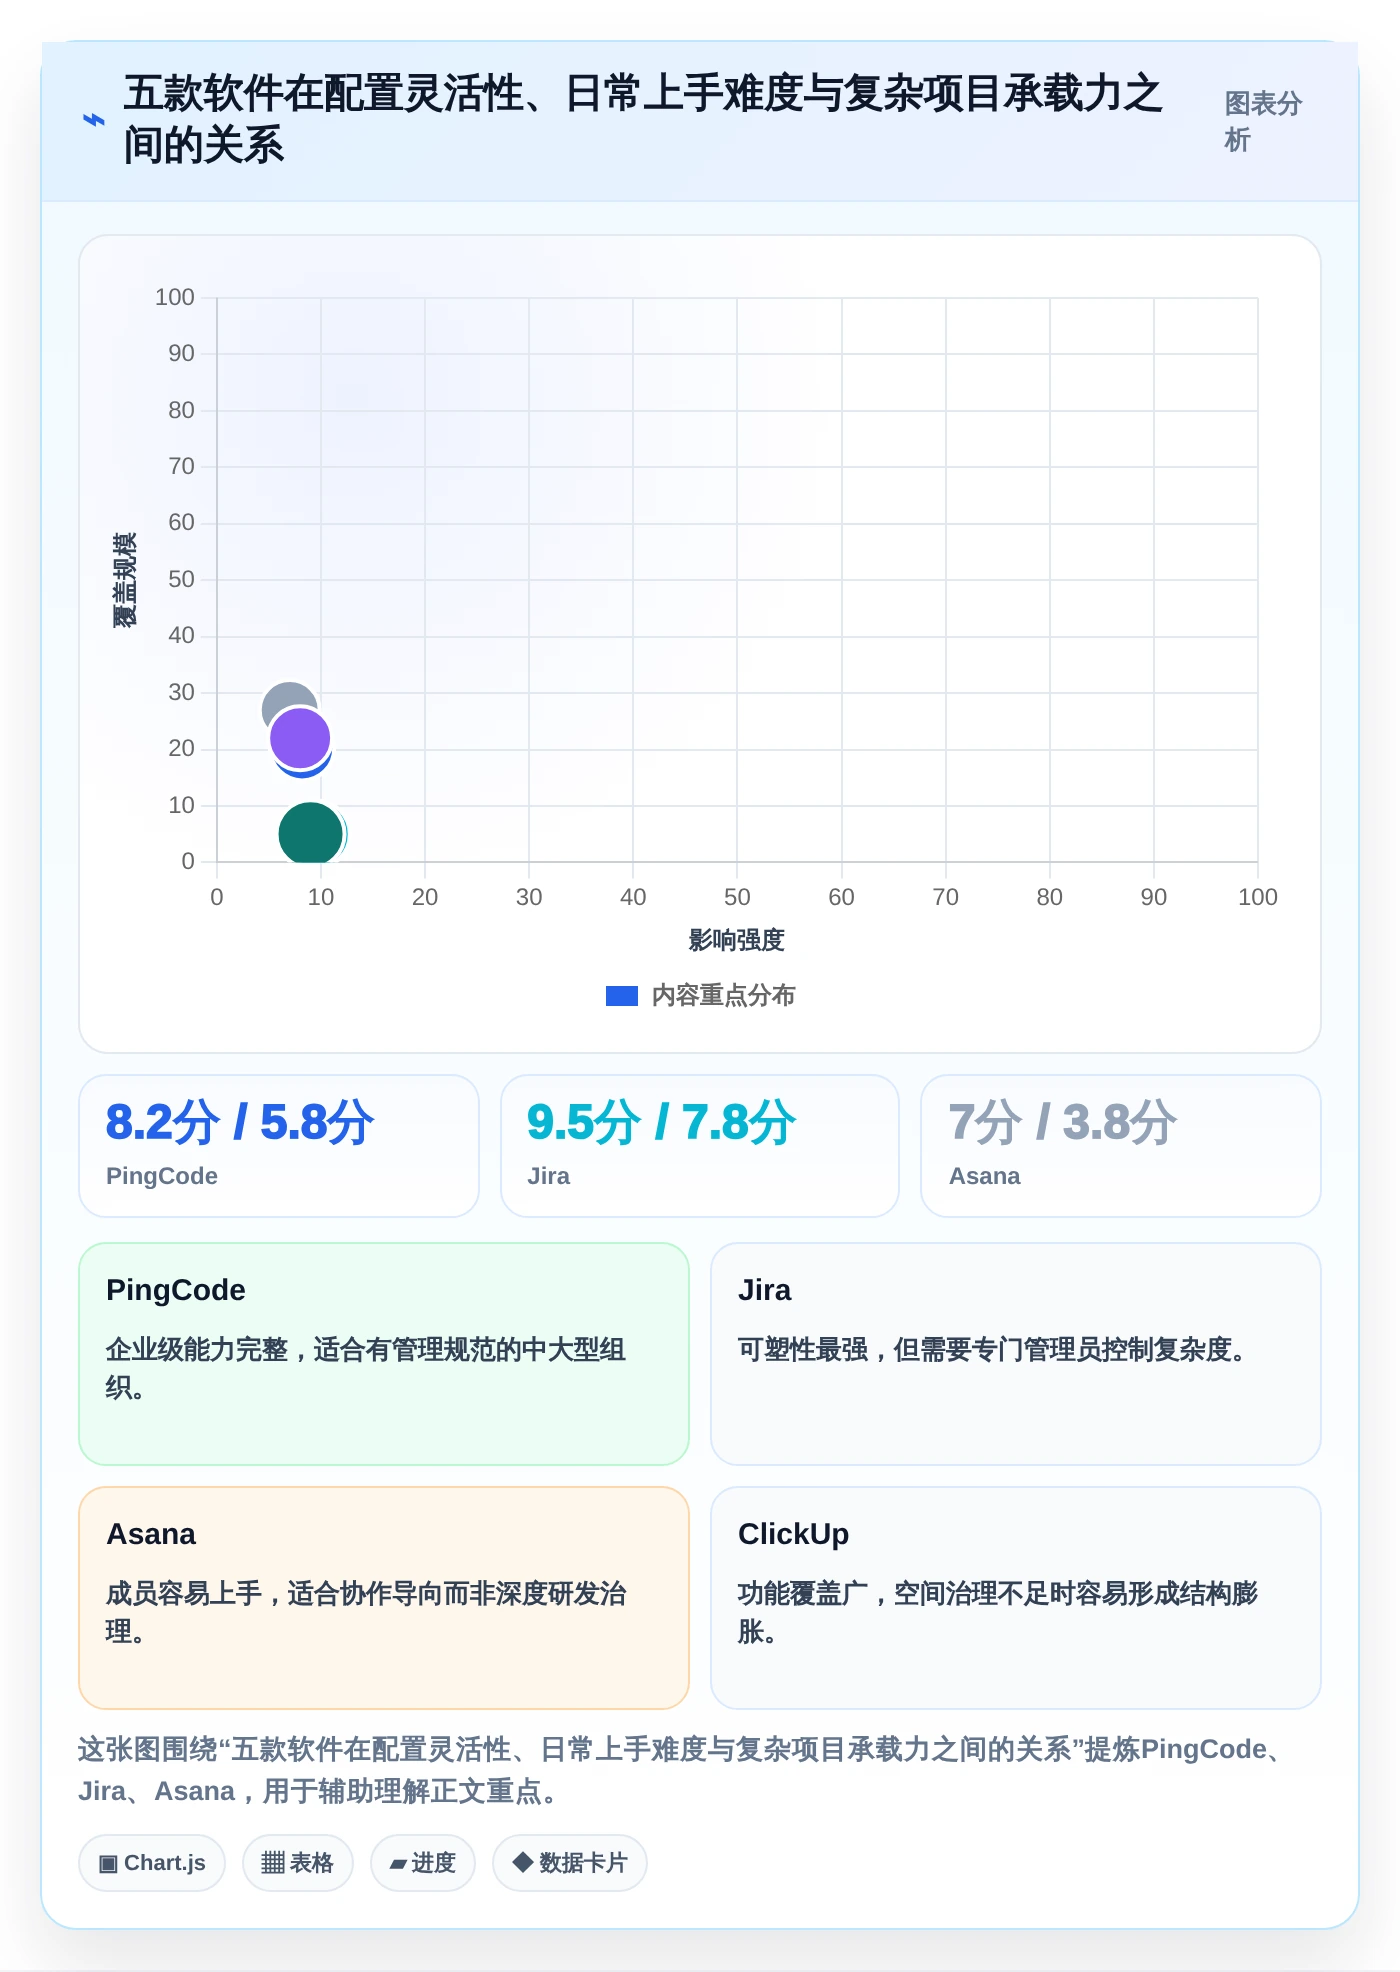Open the Asana 7分 / 3.8分 score card
Screen dimensions: 1400x1972
click(1121, 1146)
